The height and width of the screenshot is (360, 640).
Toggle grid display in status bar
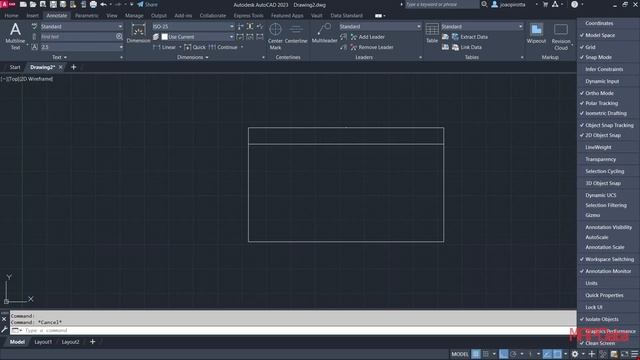476,354
